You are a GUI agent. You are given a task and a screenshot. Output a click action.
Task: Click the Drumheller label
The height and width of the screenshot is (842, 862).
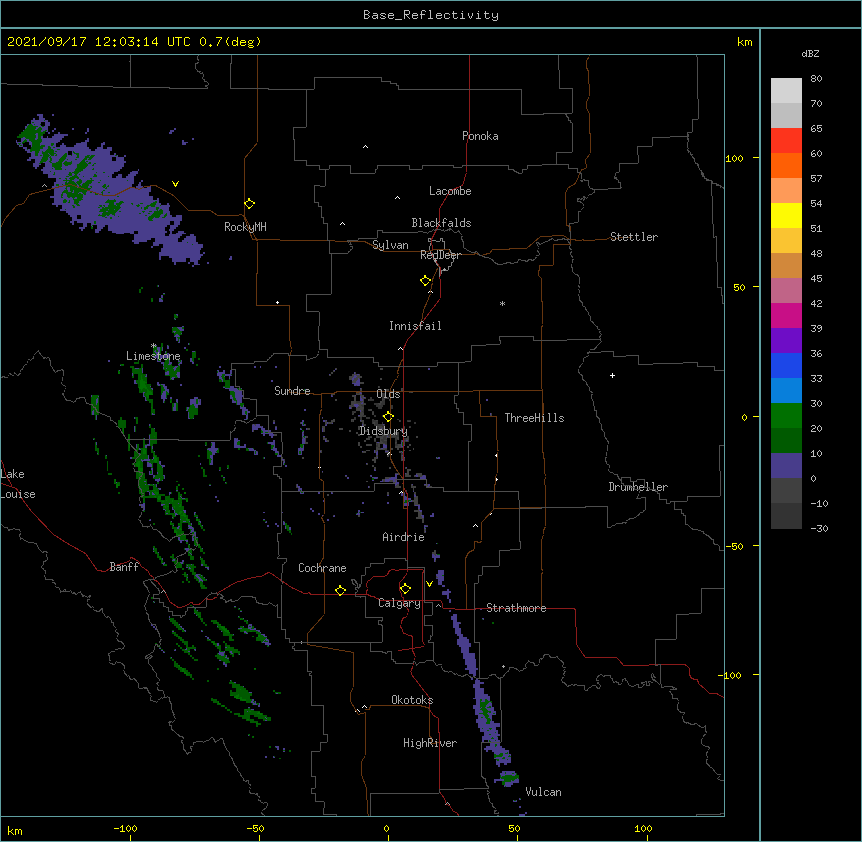(x=638, y=487)
